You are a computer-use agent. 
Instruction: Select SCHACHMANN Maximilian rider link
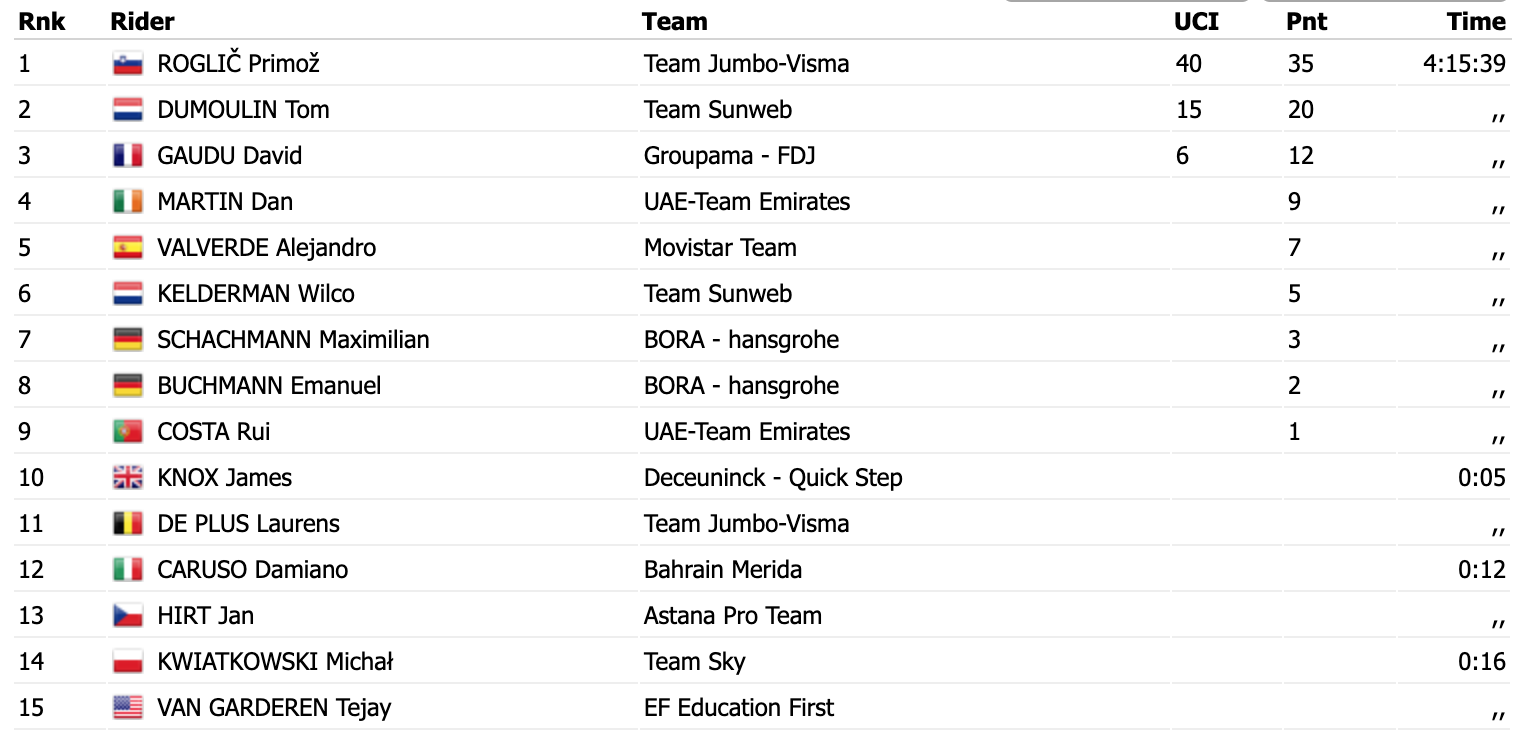point(293,340)
